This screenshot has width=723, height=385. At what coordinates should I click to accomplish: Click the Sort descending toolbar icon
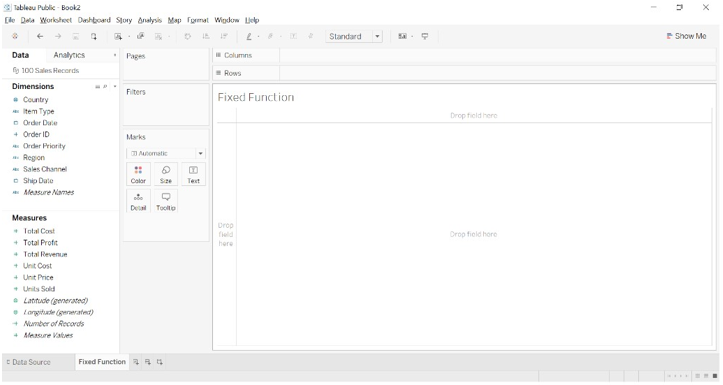(224, 36)
